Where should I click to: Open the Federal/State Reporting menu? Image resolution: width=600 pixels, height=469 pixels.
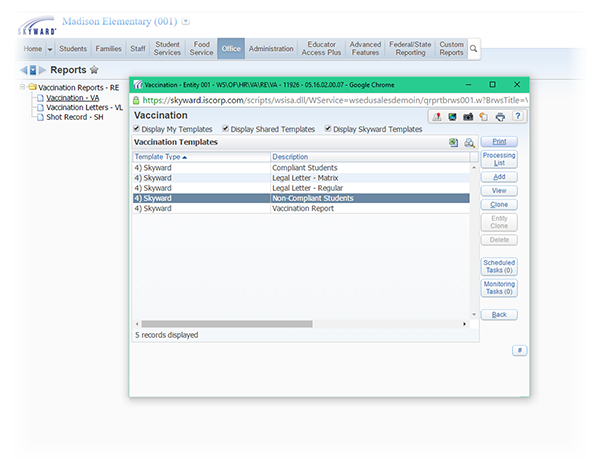click(x=410, y=49)
